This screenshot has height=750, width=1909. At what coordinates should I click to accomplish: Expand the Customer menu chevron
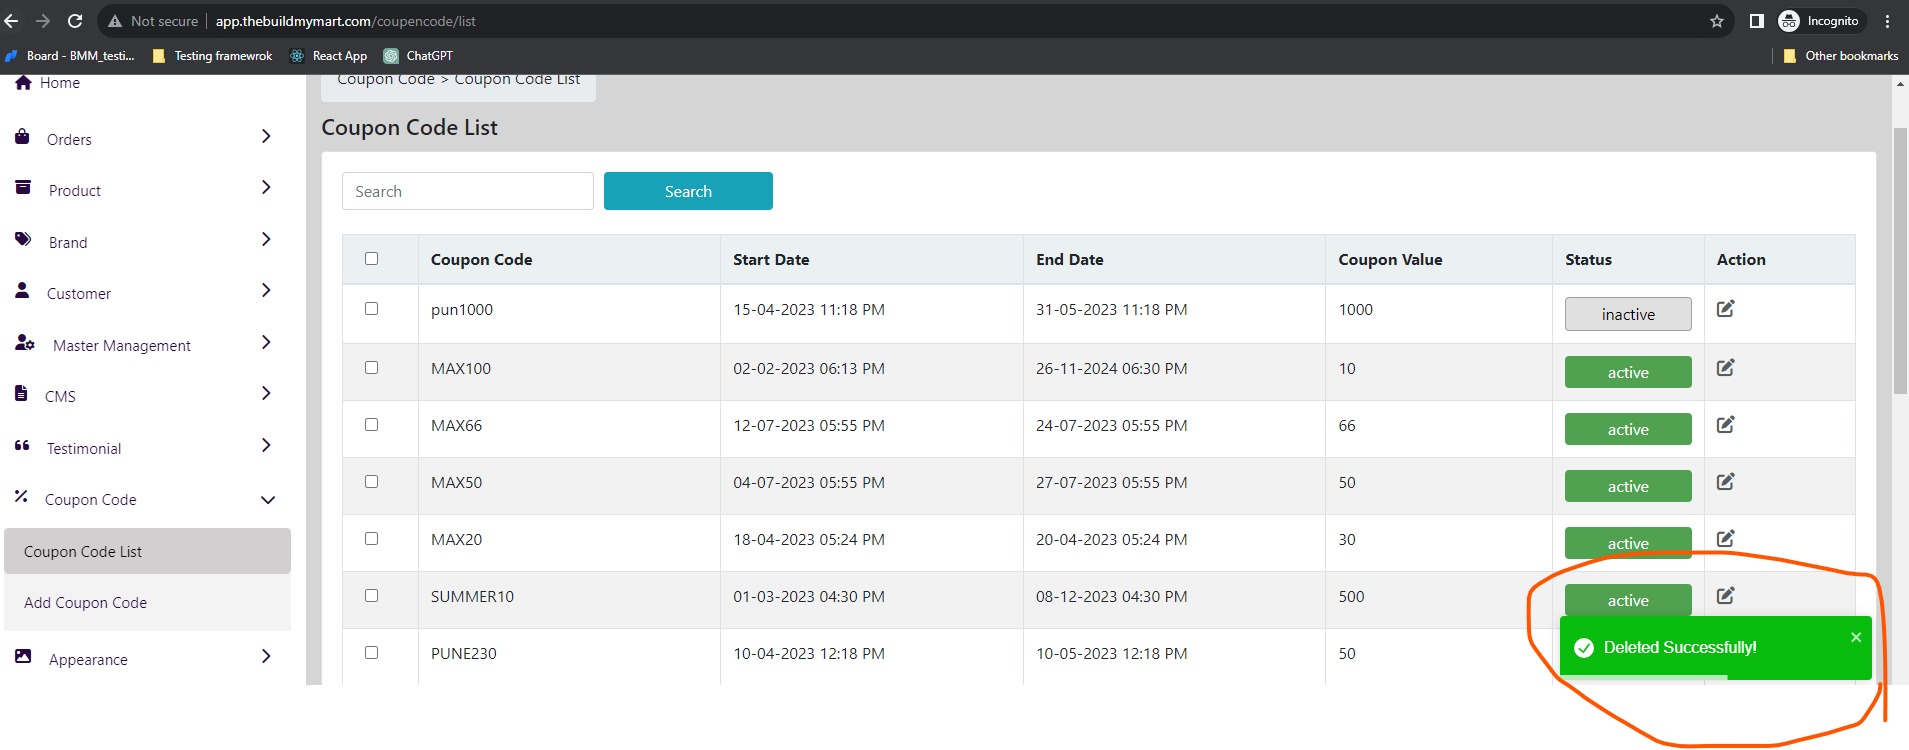[266, 290]
